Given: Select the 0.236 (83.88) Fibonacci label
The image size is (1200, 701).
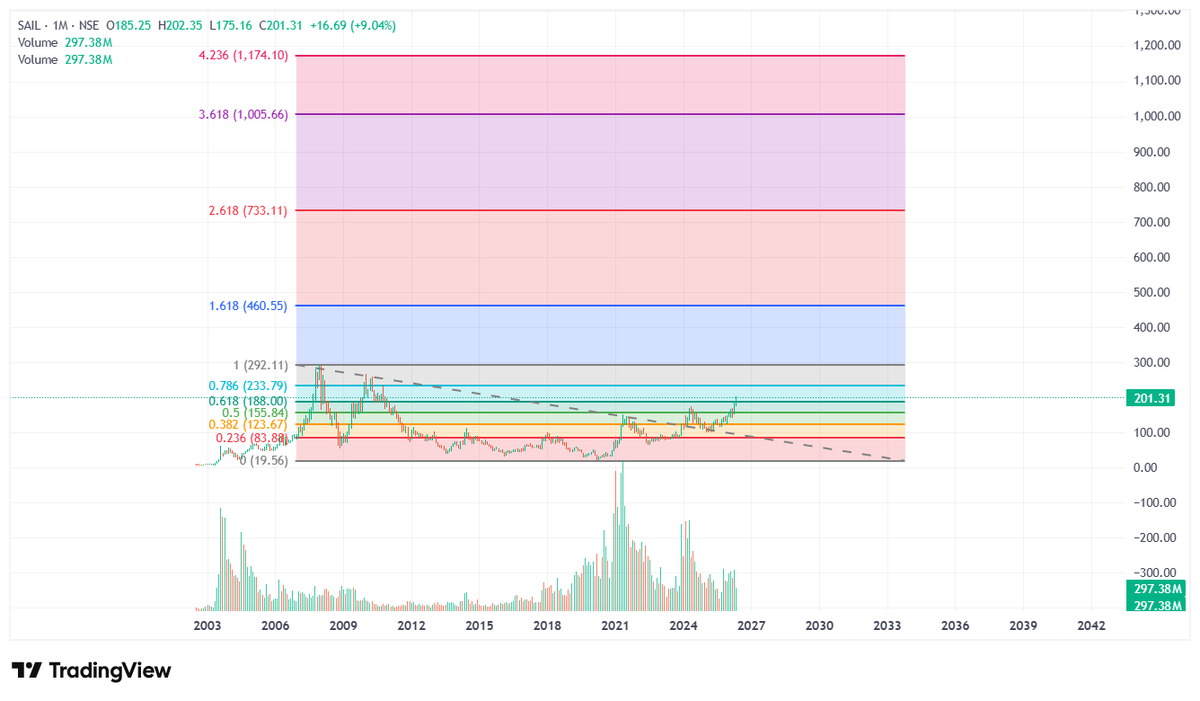Looking at the screenshot, I should pos(252,438).
